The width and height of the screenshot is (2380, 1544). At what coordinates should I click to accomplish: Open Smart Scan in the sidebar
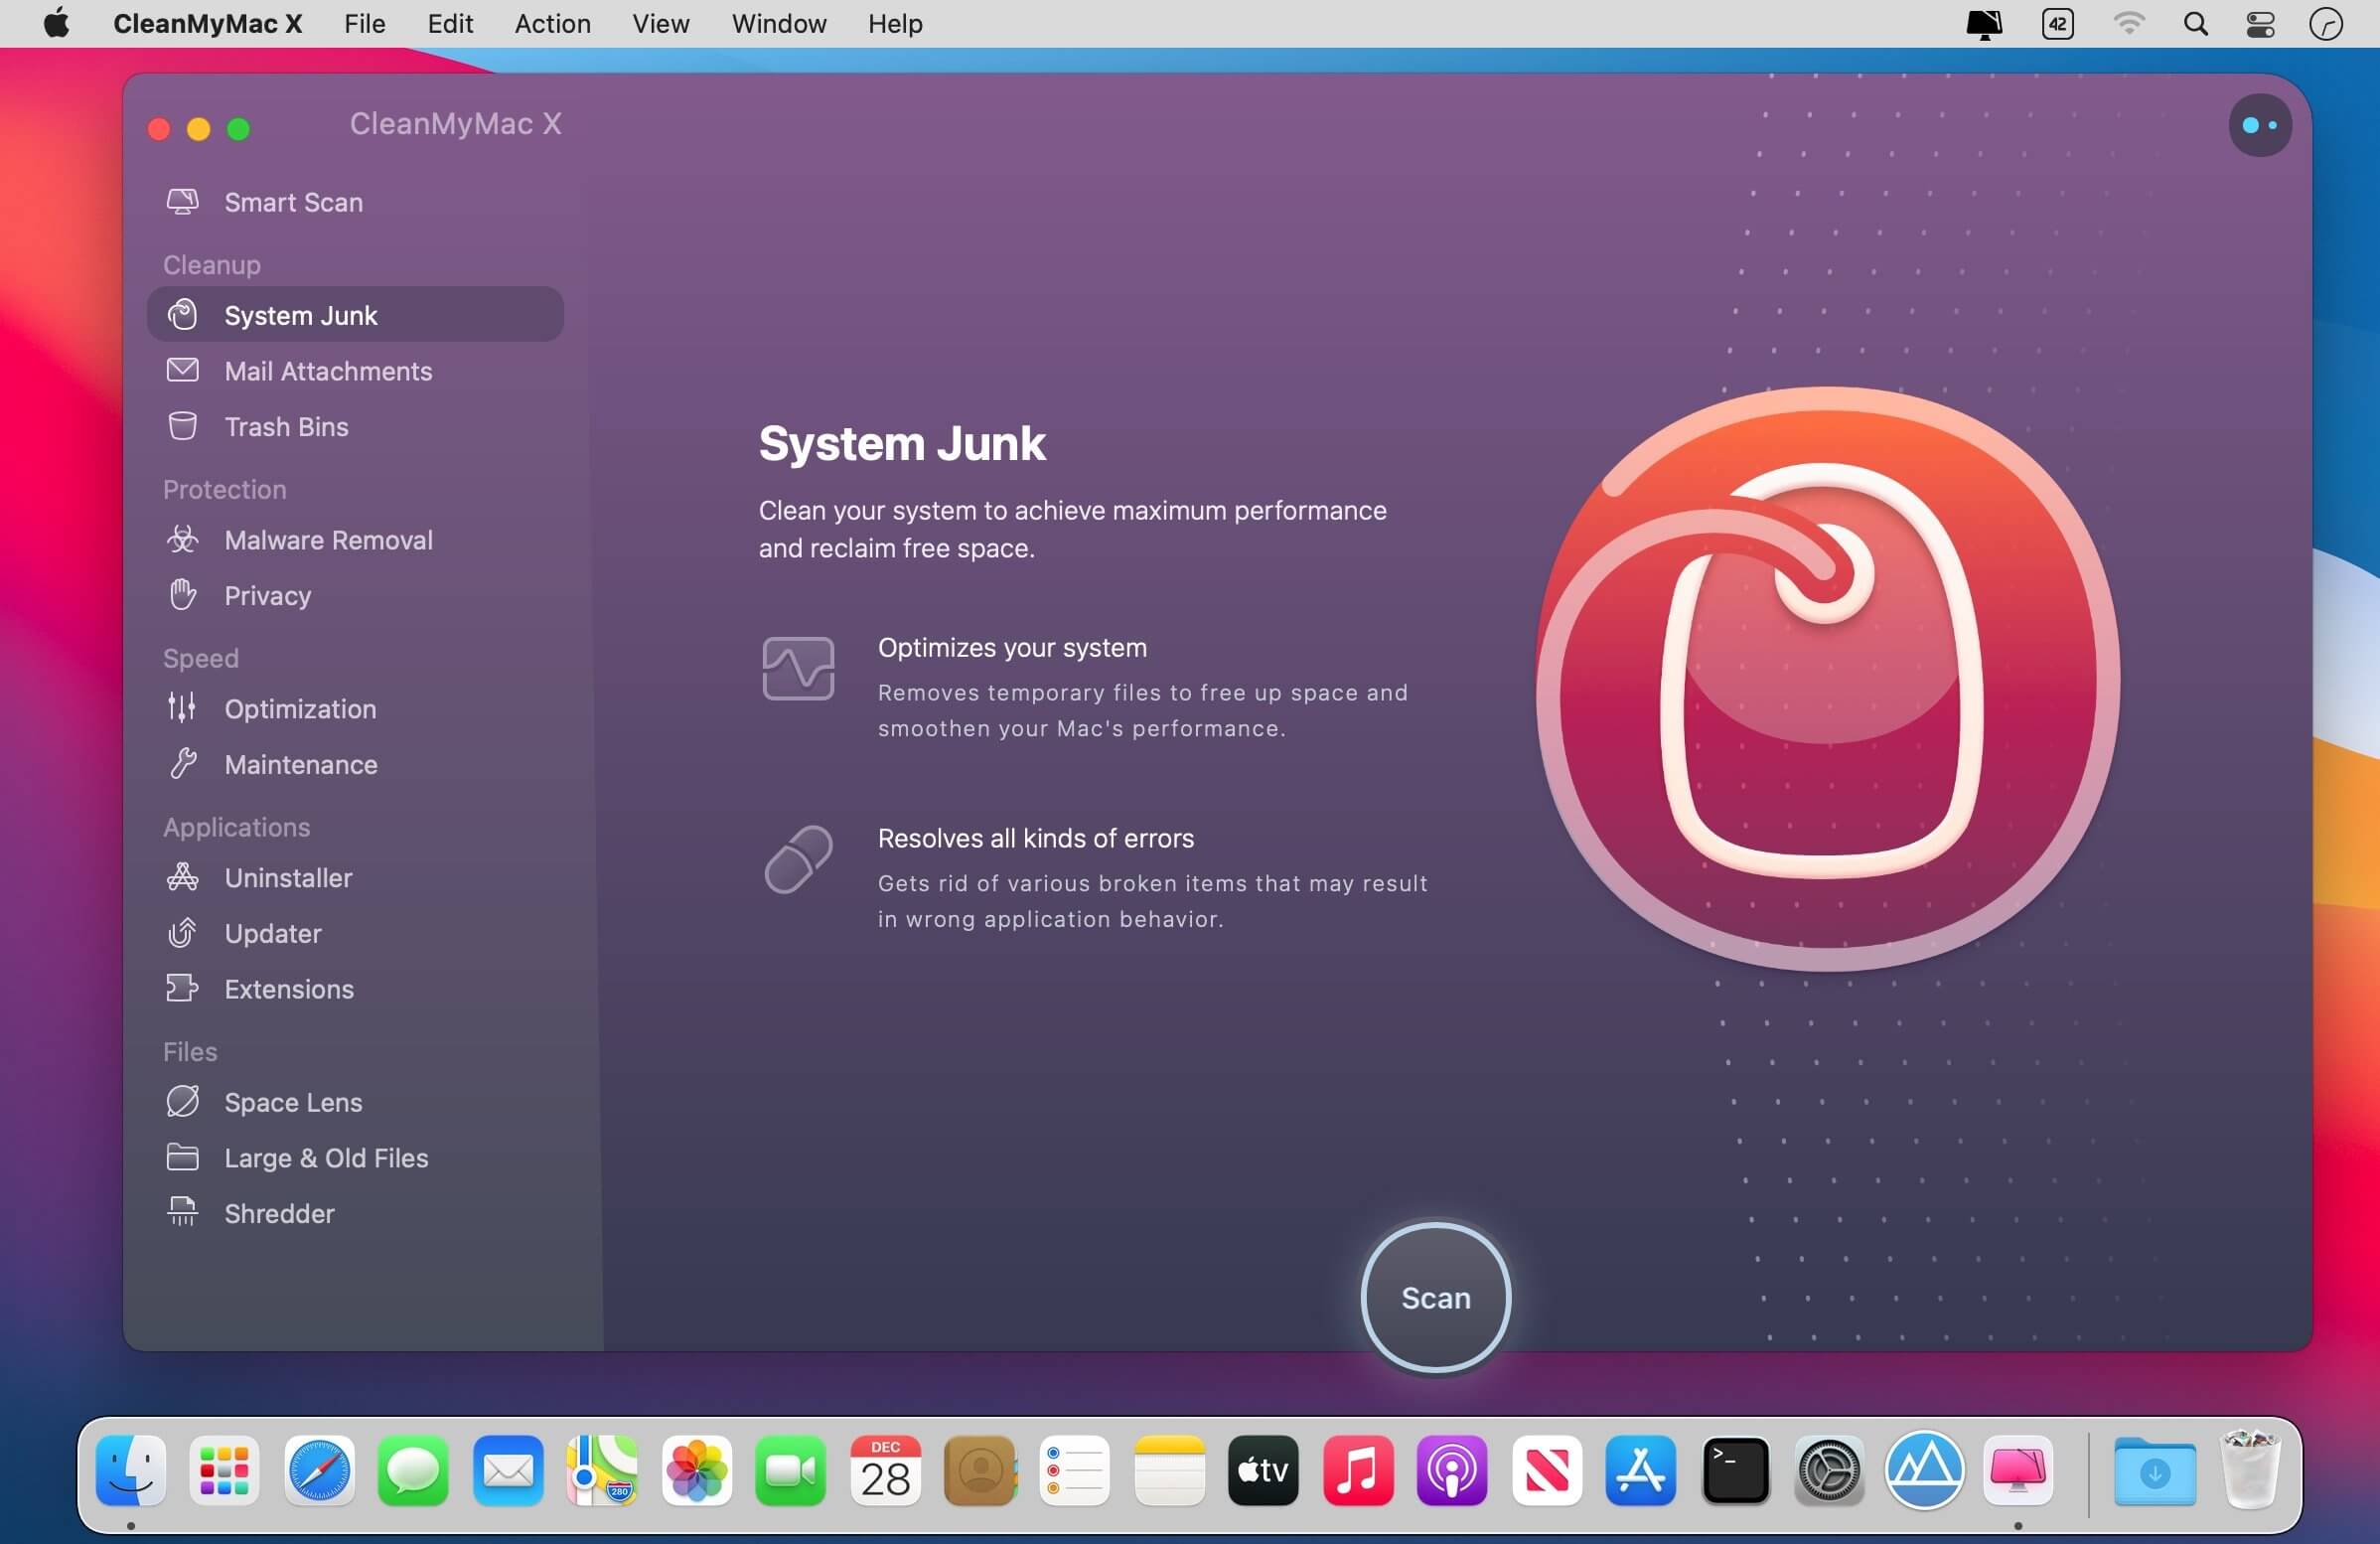[292, 202]
